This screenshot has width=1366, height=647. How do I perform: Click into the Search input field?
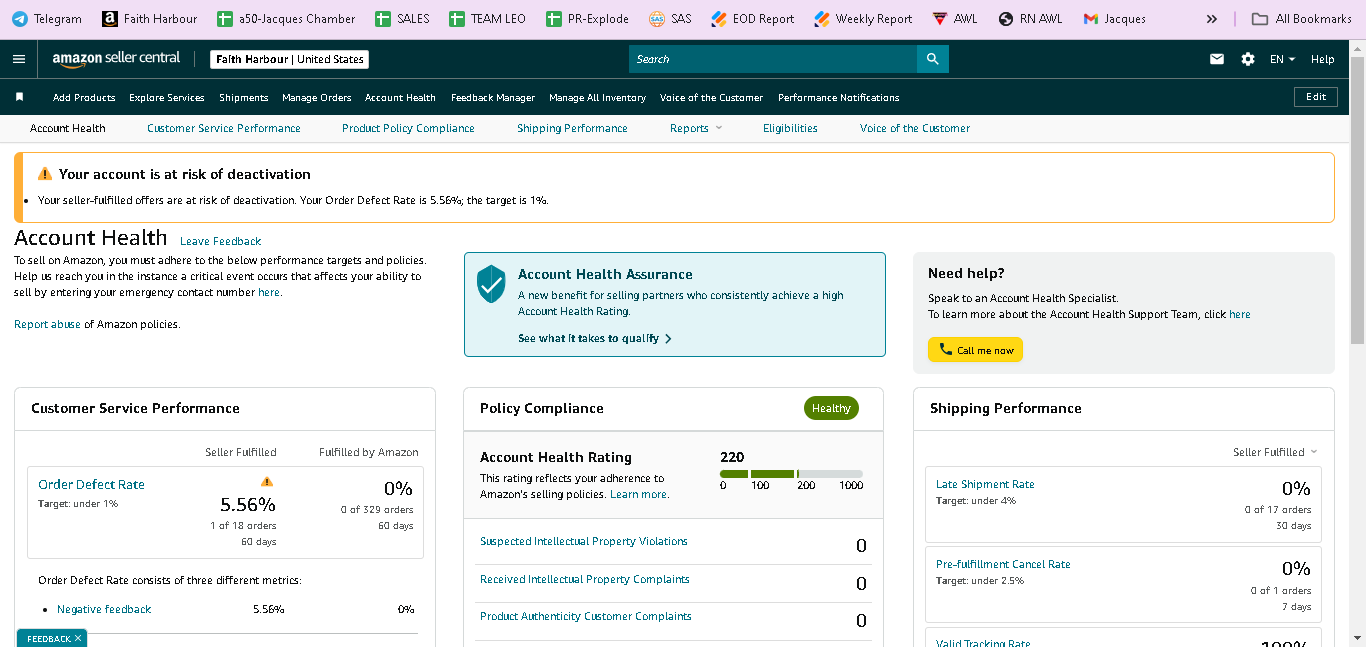[x=773, y=59]
